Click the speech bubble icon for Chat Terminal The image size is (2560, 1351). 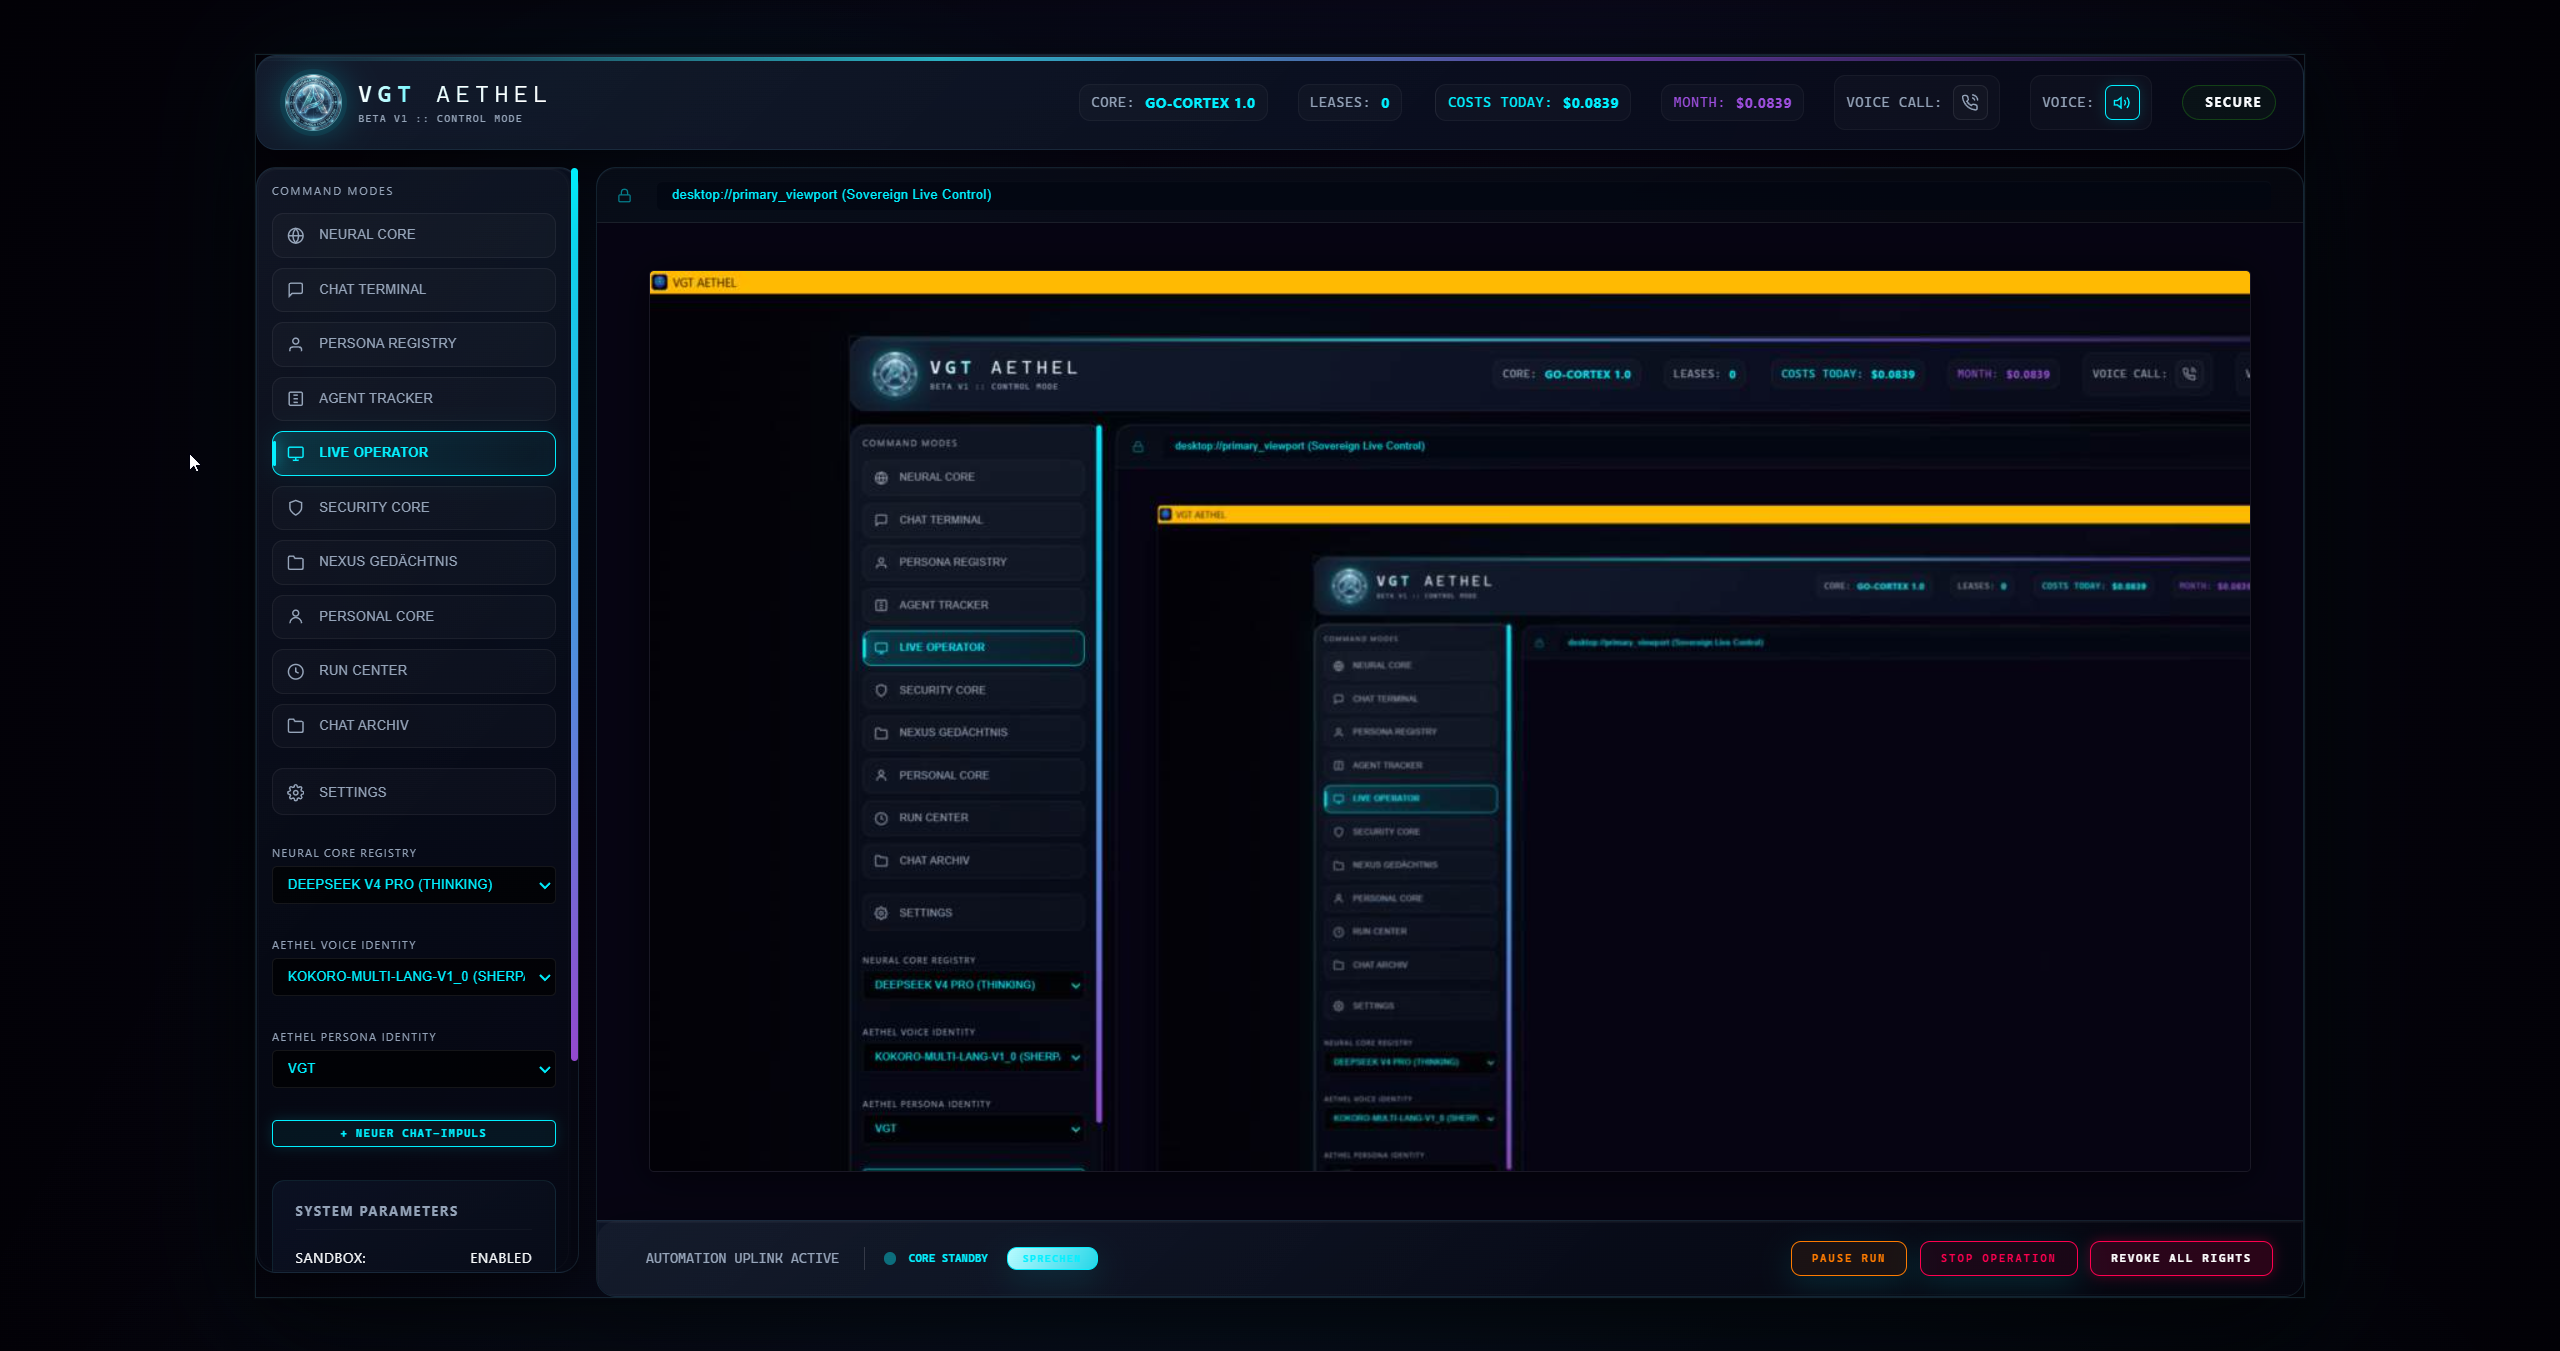click(296, 290)
